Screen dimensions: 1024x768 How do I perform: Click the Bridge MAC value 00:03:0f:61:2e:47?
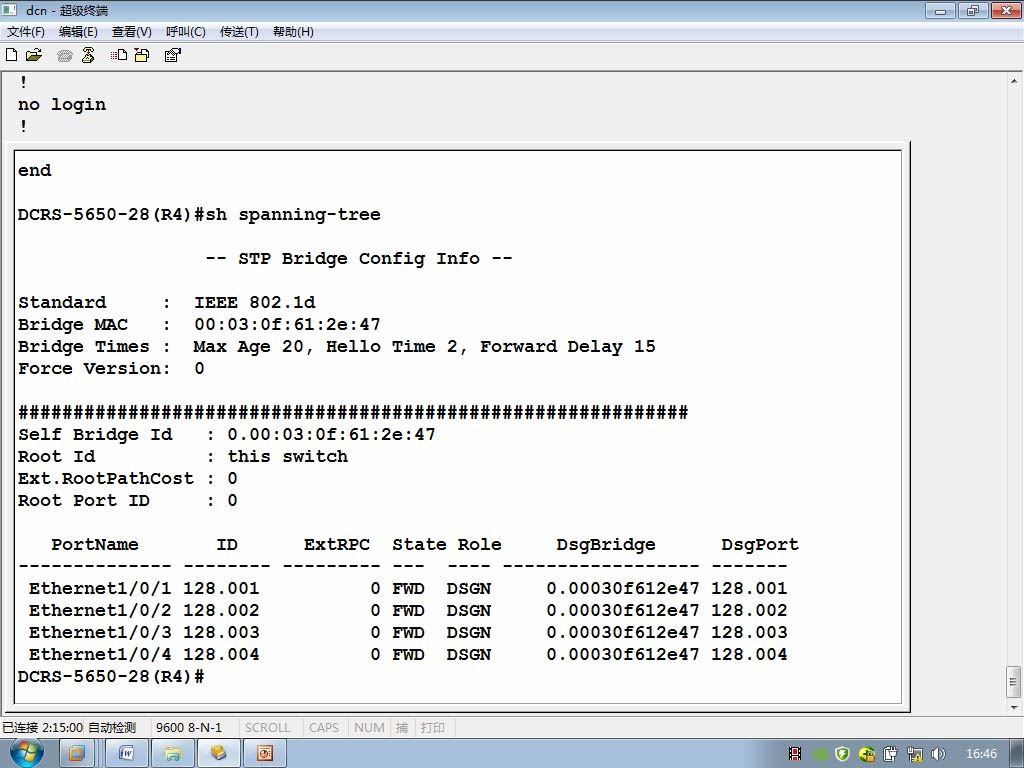point(287,325)
